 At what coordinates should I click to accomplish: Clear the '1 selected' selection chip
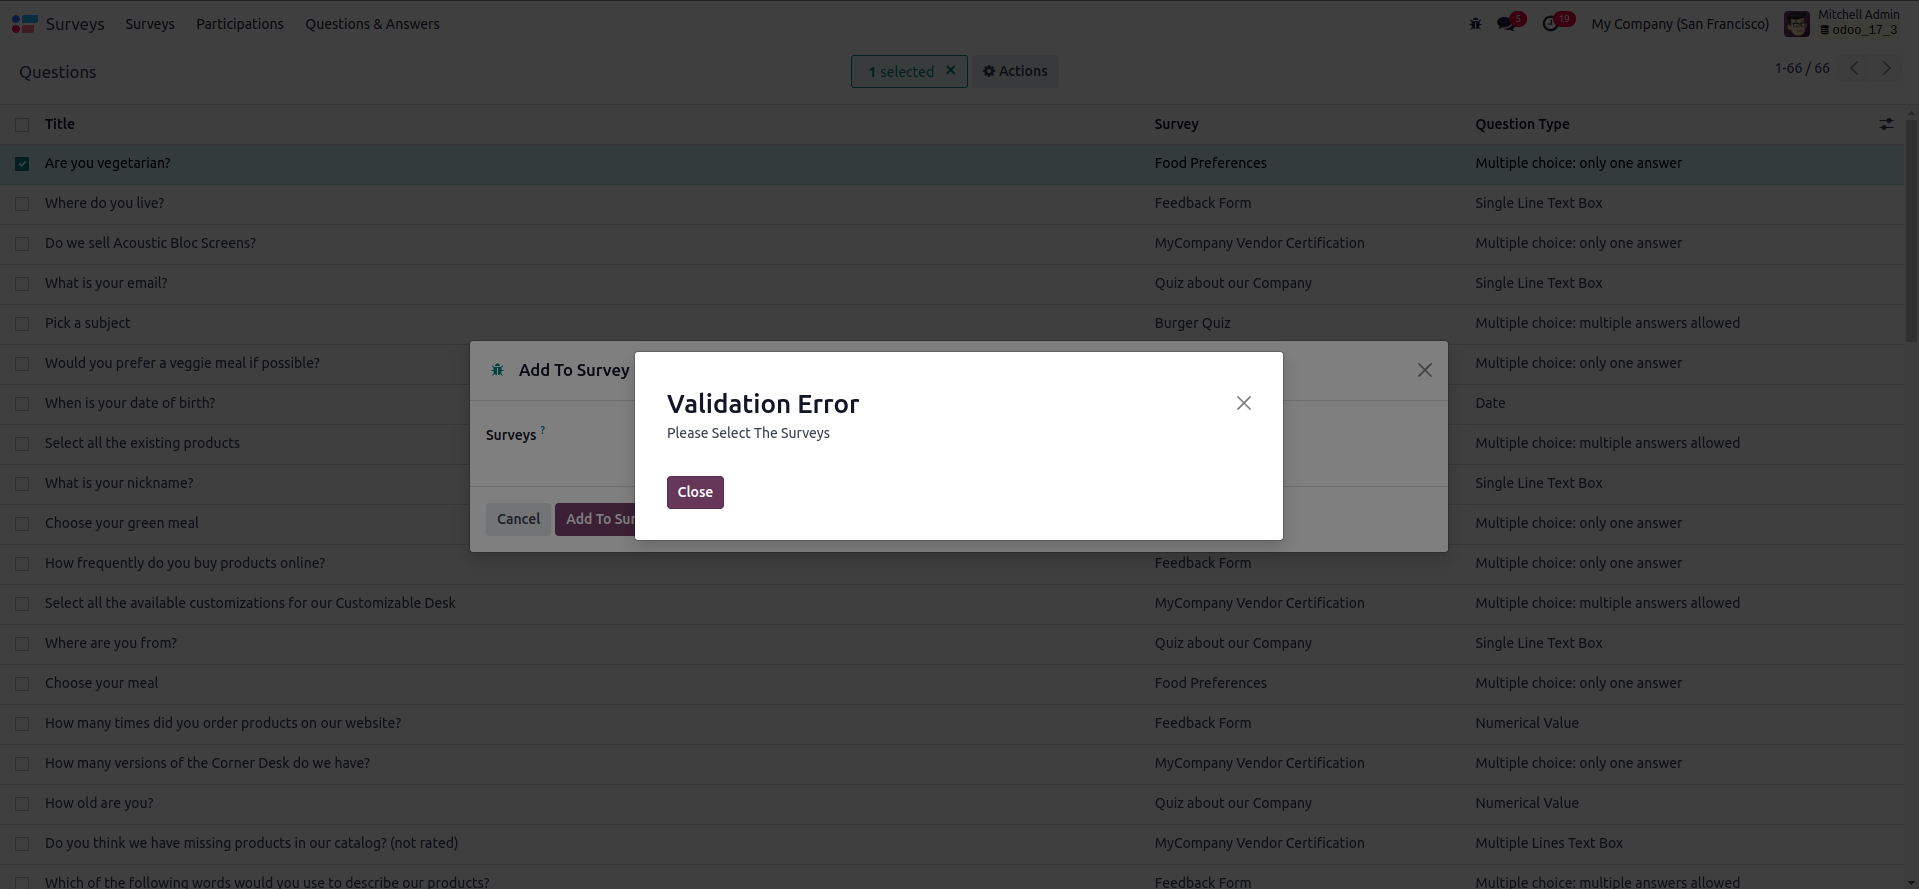[950, 71]
